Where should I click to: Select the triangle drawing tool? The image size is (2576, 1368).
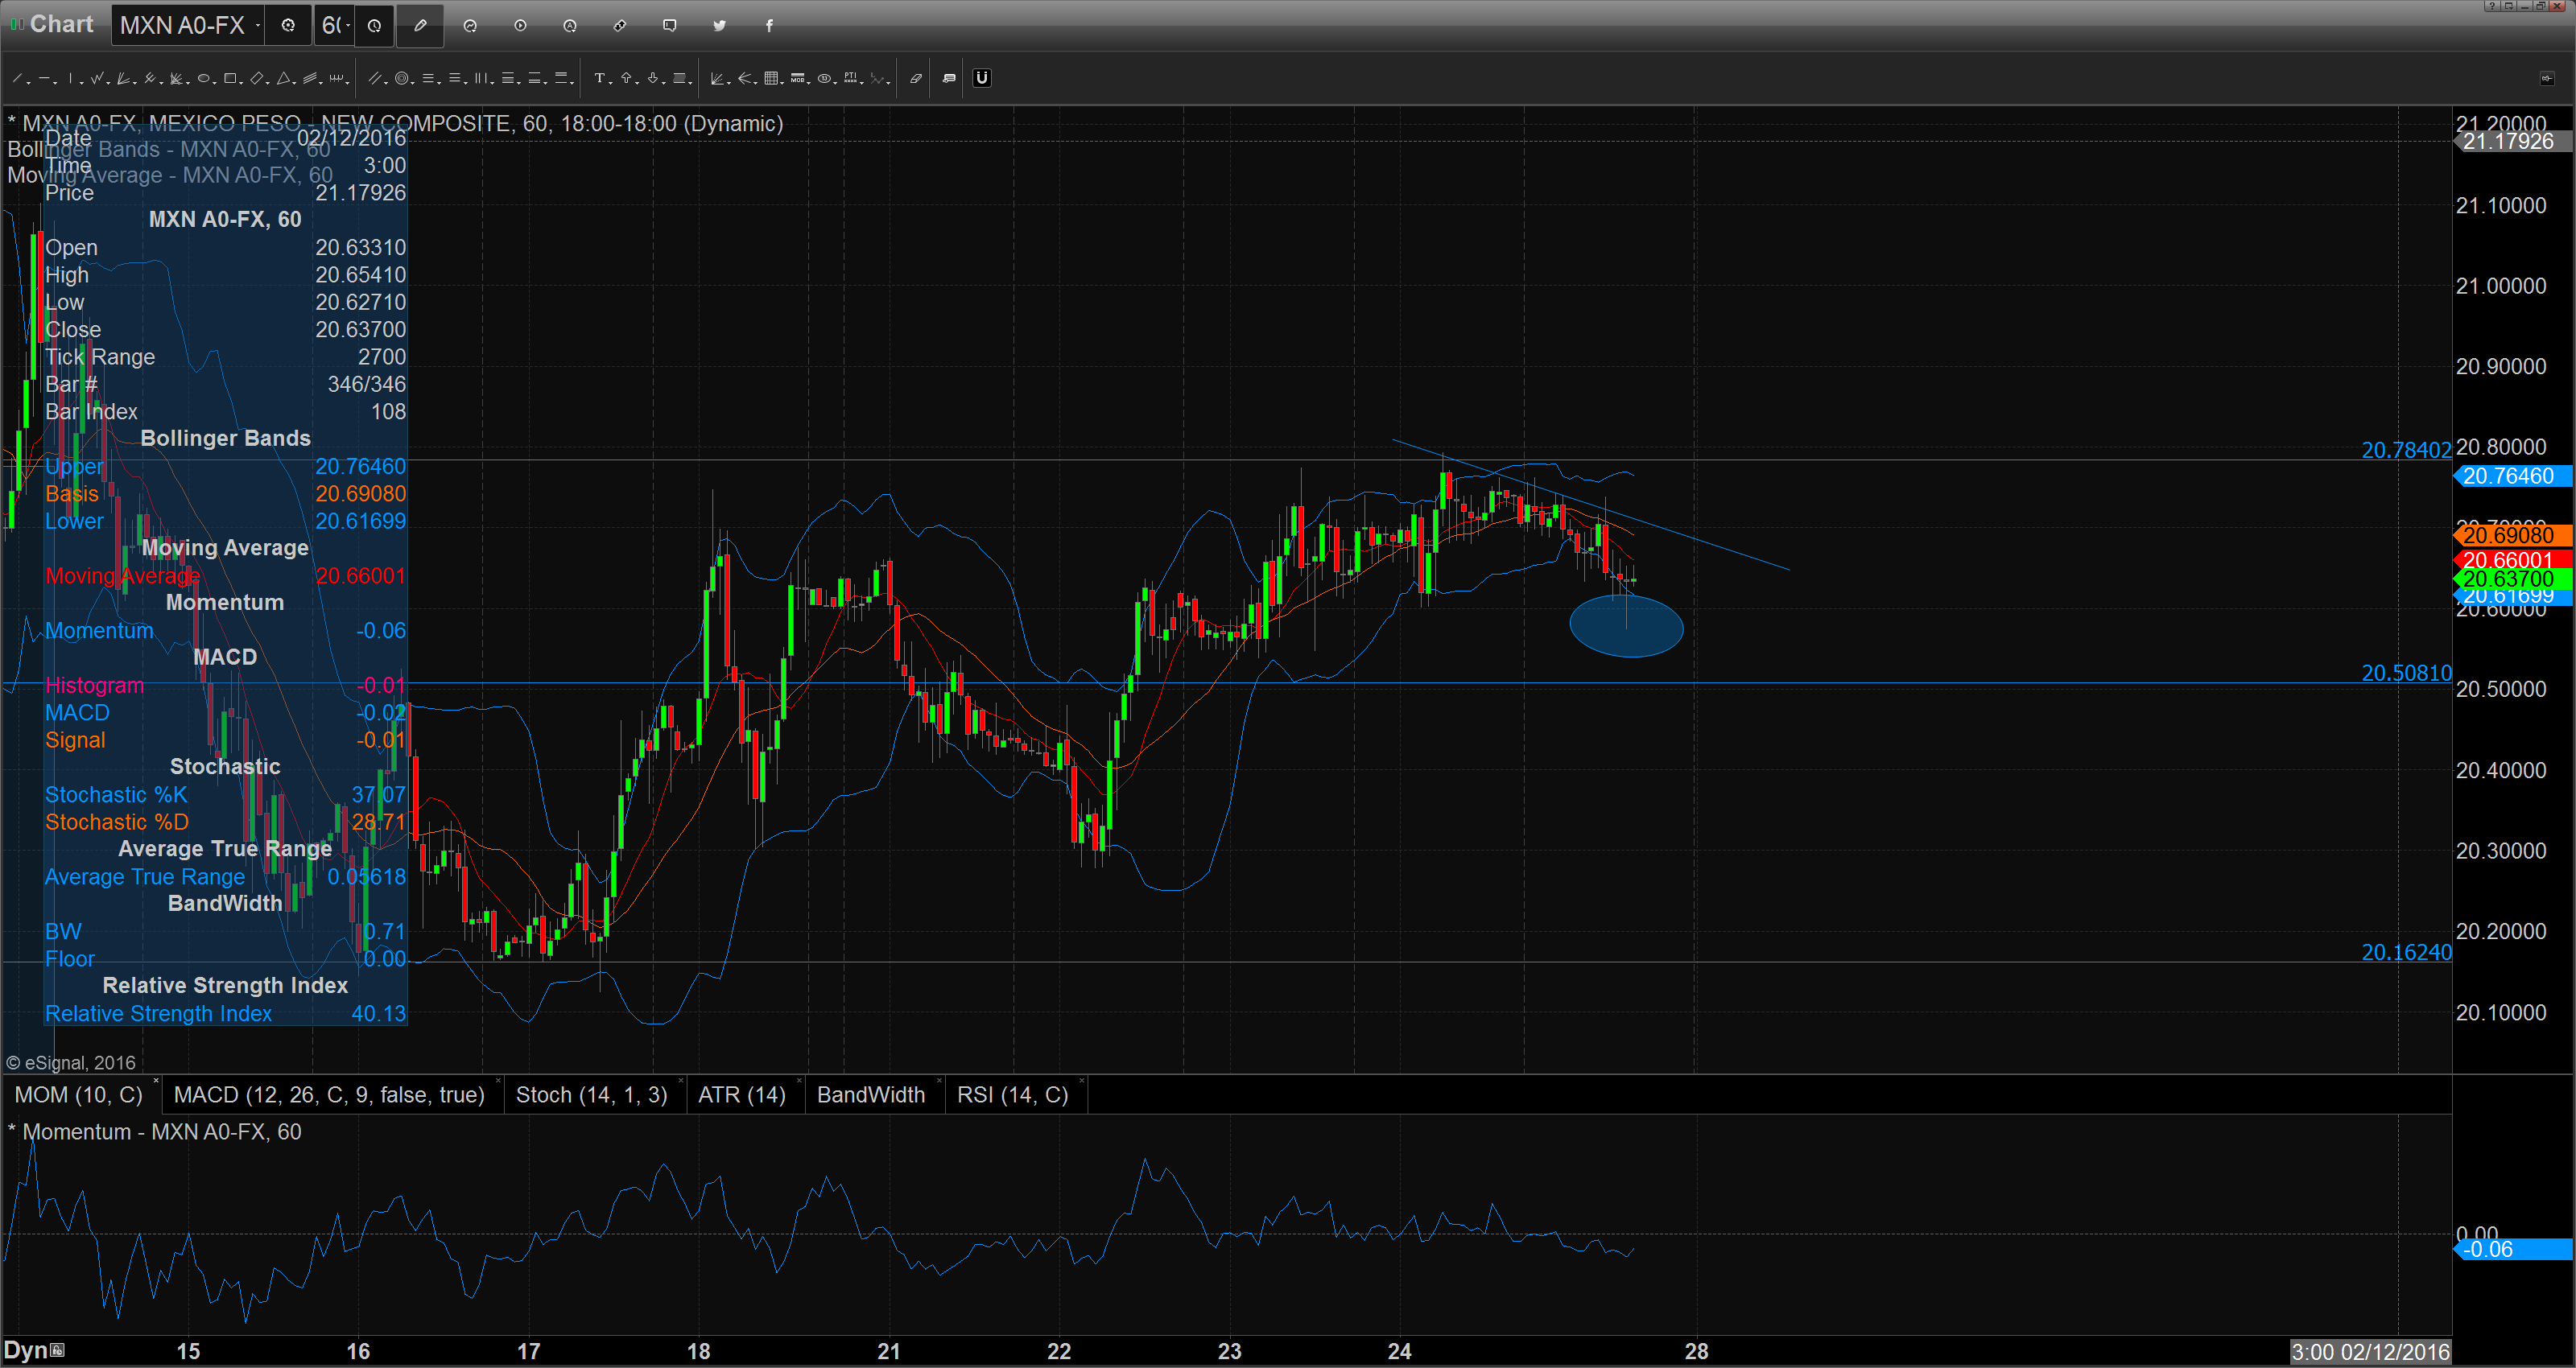285,78
